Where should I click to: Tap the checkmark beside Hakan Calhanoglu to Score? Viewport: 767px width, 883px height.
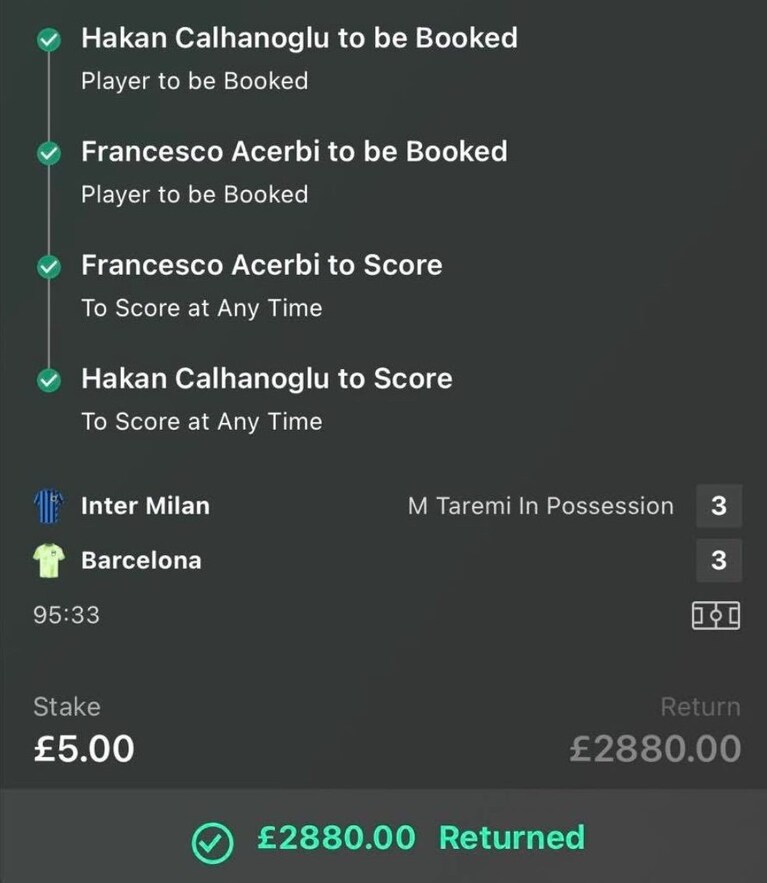coord(49,380)
